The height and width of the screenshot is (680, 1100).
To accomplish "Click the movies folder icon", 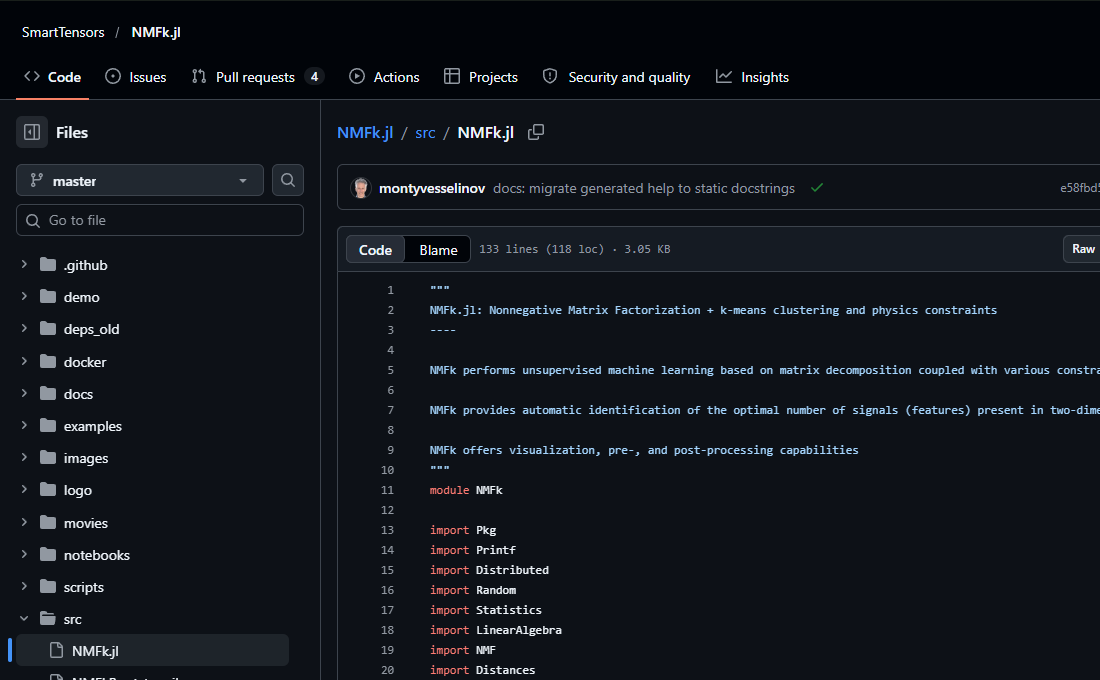I will click(48, 523).
